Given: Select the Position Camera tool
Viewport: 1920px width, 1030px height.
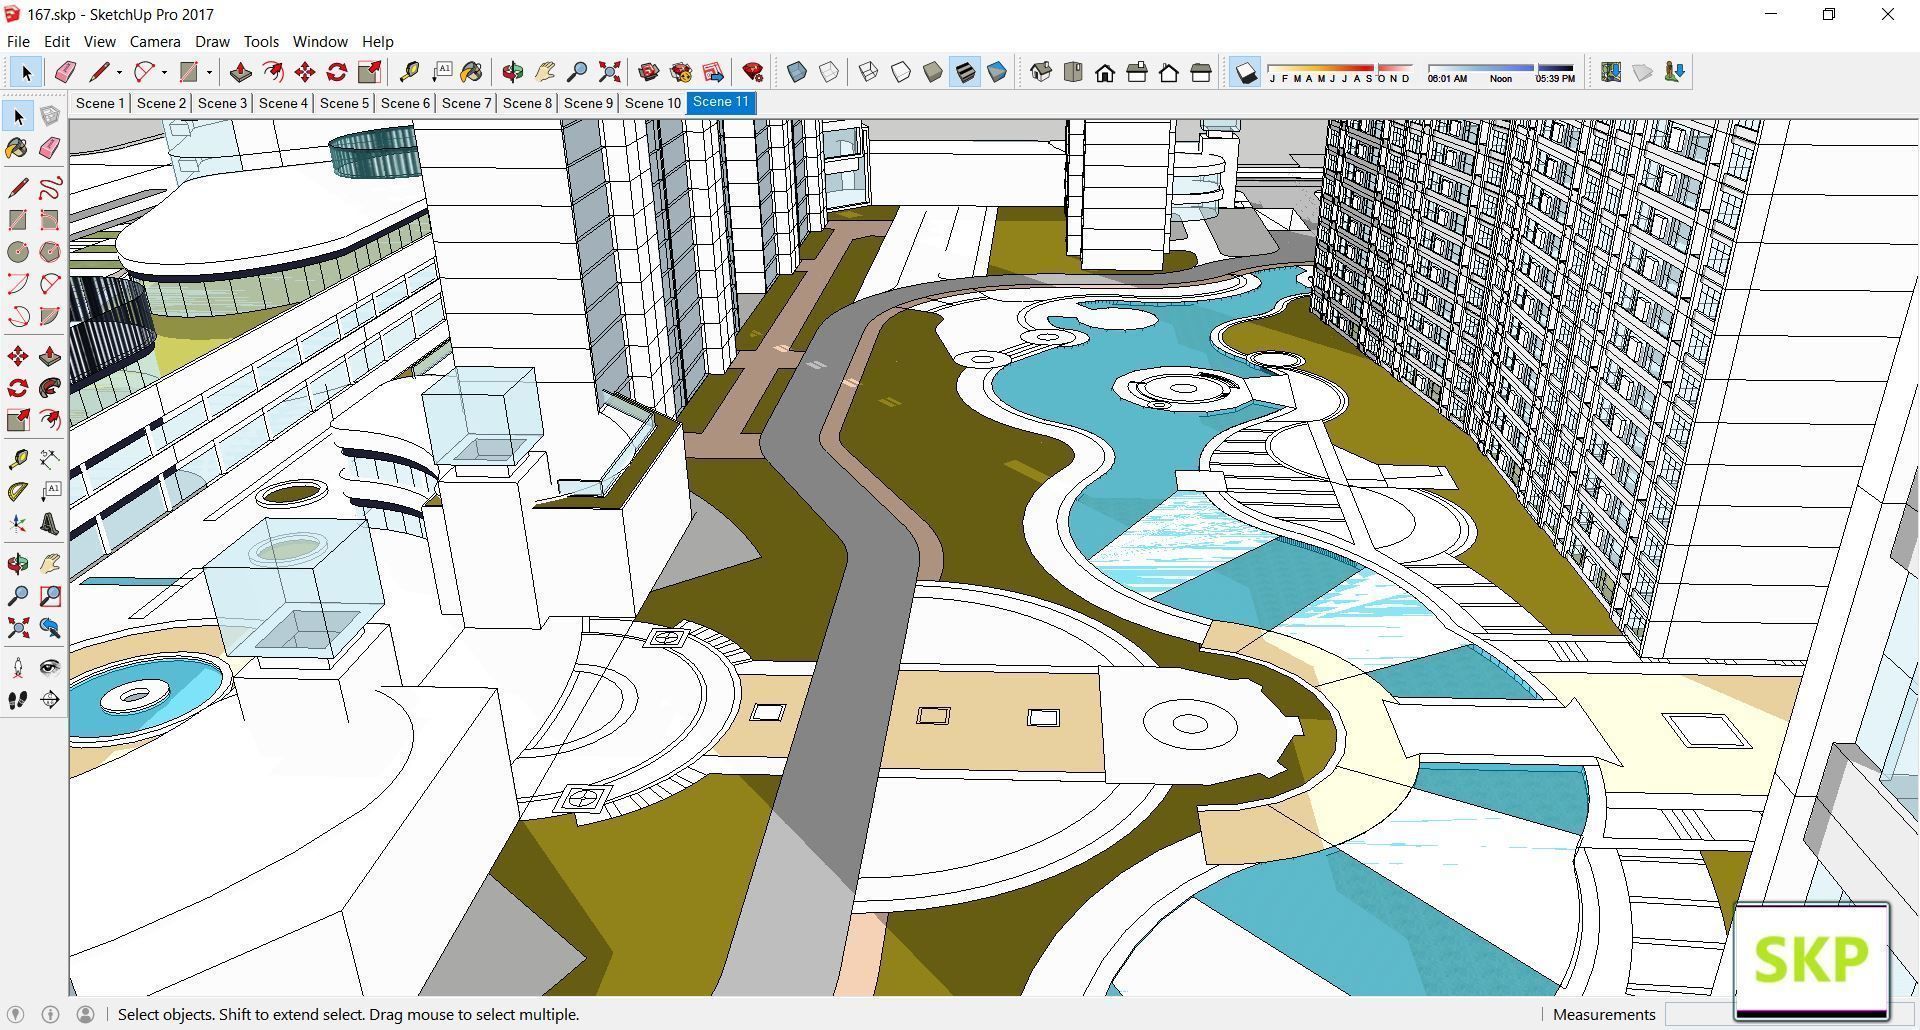Looking at the screenshot, I should coord(18,668).
